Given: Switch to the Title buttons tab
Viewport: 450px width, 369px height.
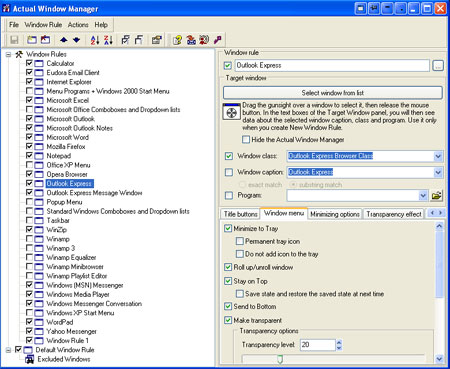Looking at the screenshot, I should pos(241,214).
